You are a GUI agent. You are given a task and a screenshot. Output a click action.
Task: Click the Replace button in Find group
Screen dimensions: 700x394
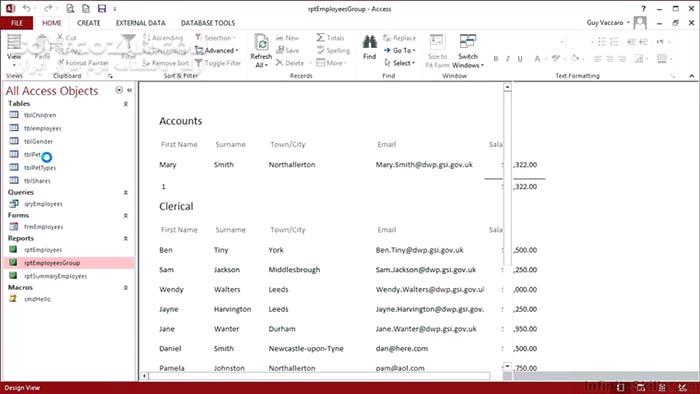click(x=399, y=38)
